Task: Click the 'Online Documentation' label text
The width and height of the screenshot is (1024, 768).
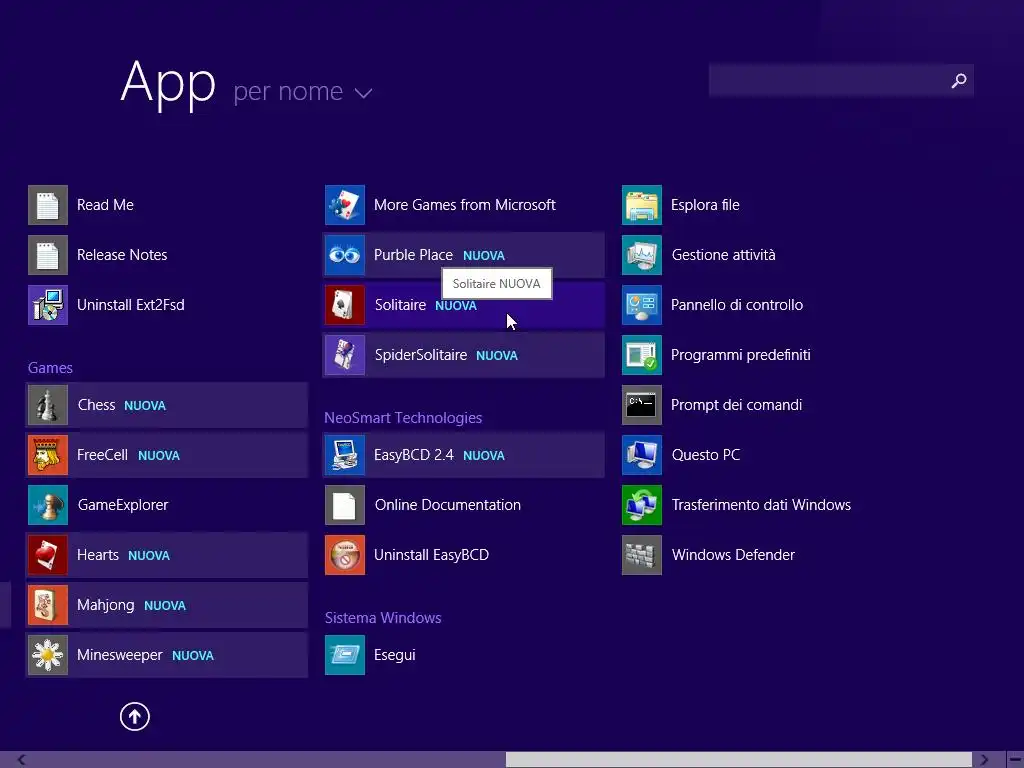Action: click(448, 505)
